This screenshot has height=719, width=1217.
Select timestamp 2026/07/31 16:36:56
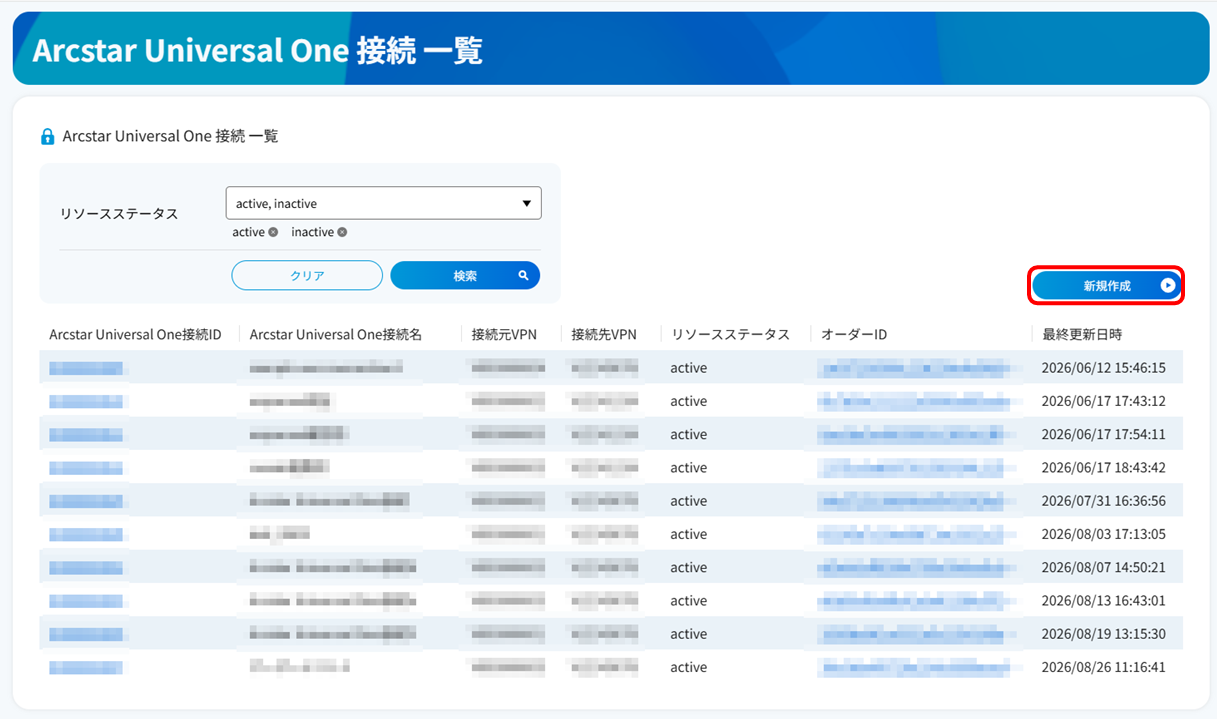click(1103, 501)
